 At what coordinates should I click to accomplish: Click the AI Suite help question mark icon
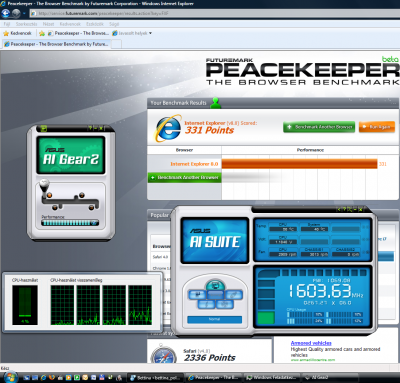coord(344,209)
